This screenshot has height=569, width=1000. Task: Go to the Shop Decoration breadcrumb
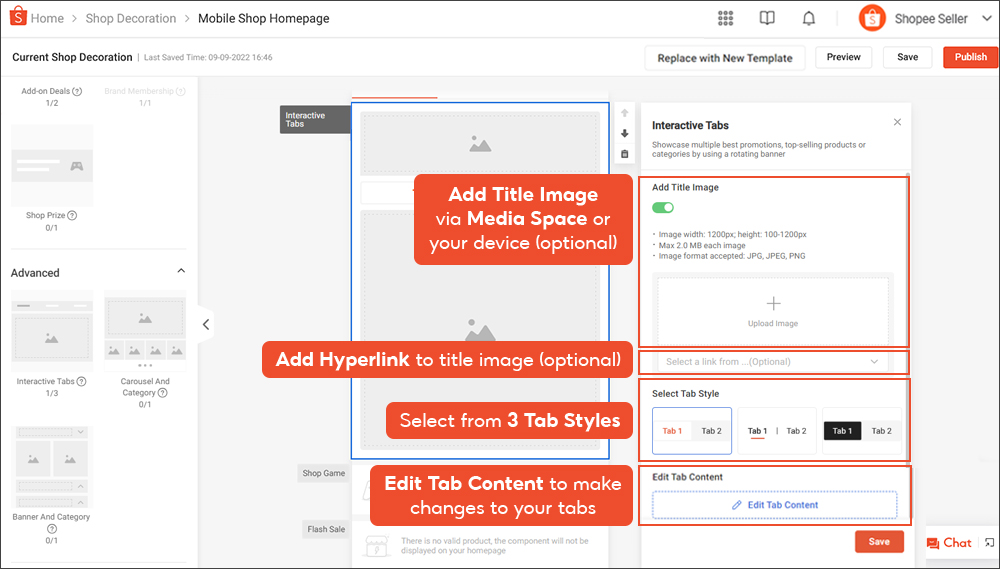(x=131, y=18)
